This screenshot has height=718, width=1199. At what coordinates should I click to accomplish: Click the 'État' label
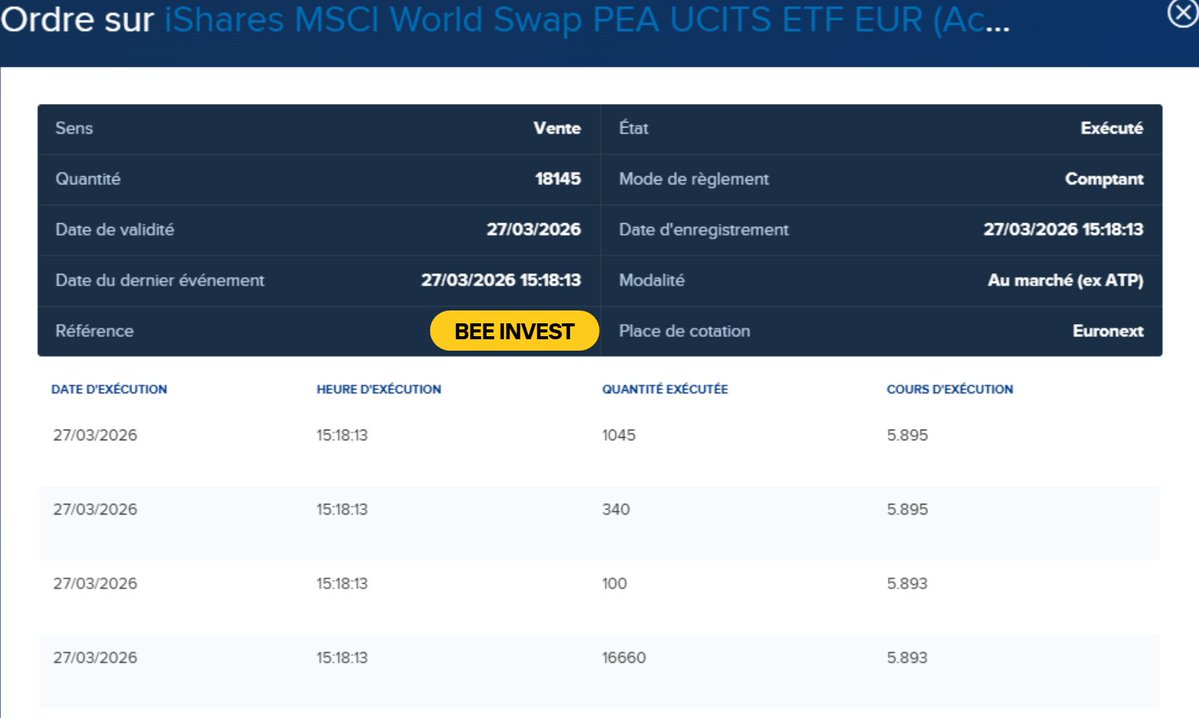click(633, 128)
